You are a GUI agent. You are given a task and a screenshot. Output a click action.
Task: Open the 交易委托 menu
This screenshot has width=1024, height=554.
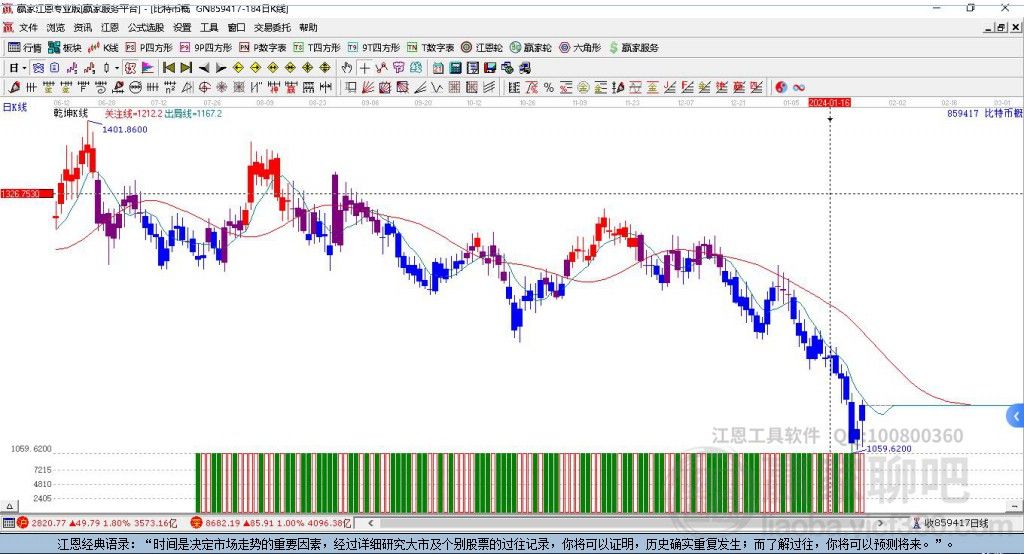coord(272,28)
